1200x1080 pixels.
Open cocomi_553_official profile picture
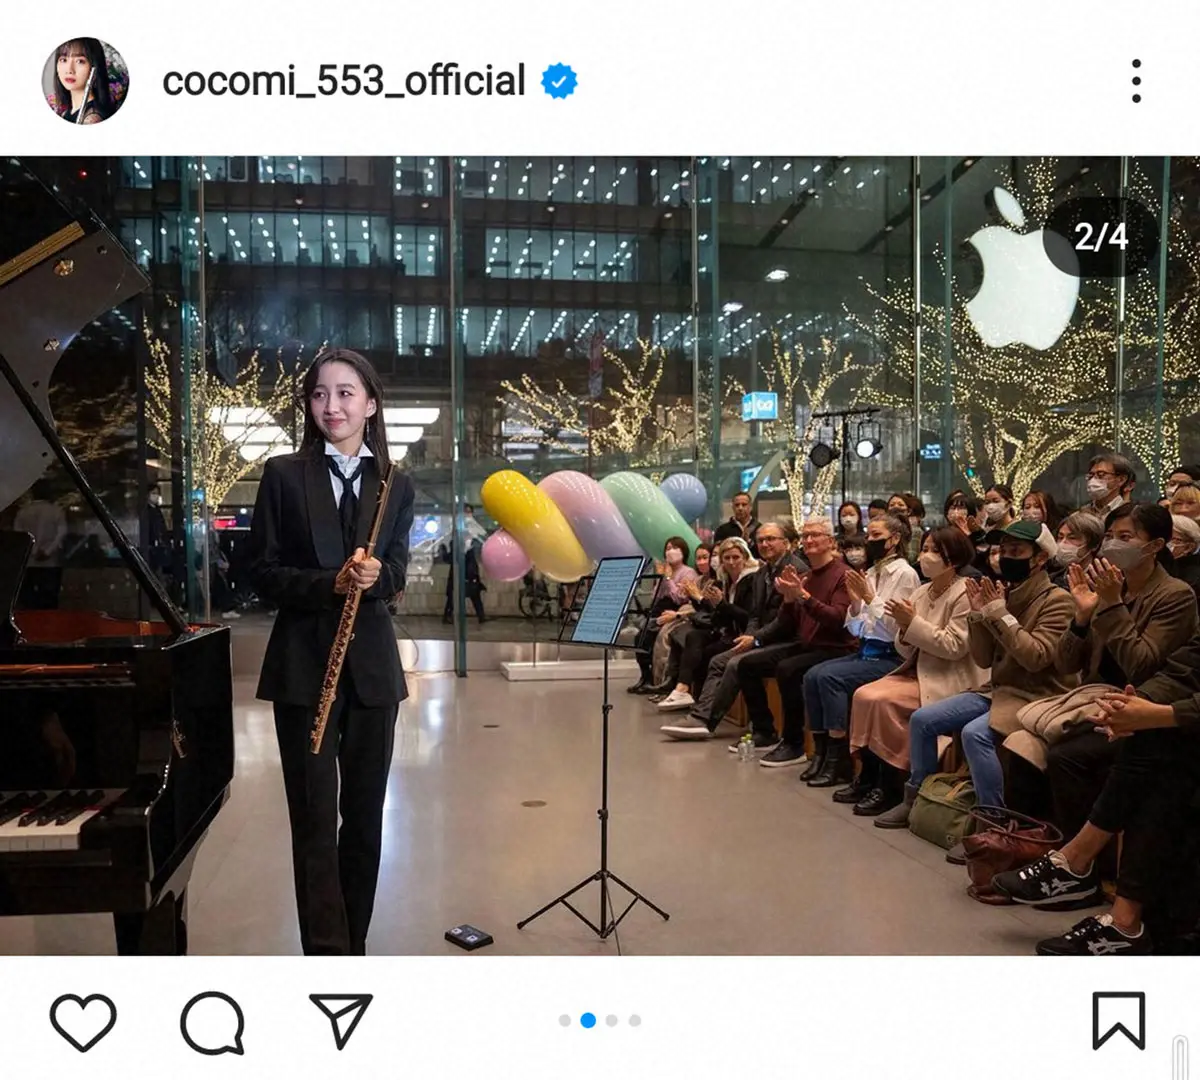pos(85,81)
